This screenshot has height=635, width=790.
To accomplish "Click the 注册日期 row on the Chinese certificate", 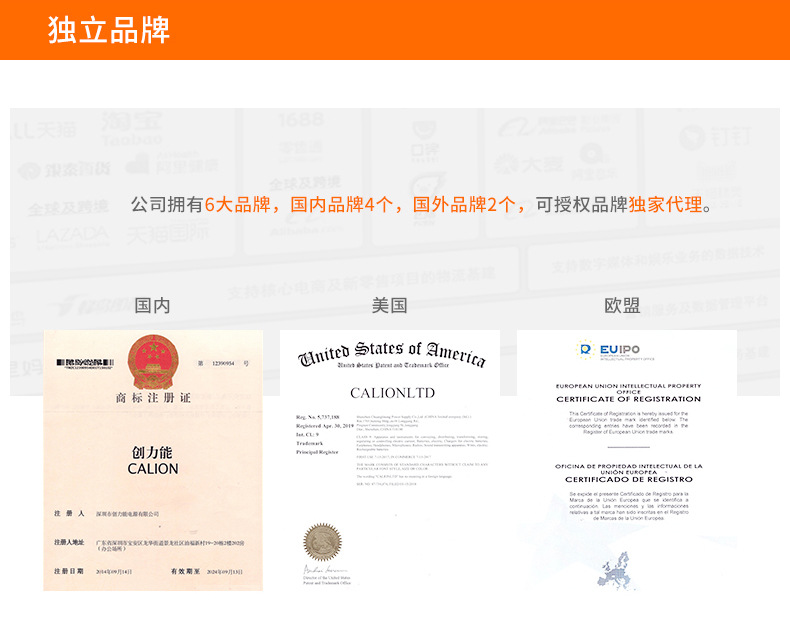I will pos(93,572).
